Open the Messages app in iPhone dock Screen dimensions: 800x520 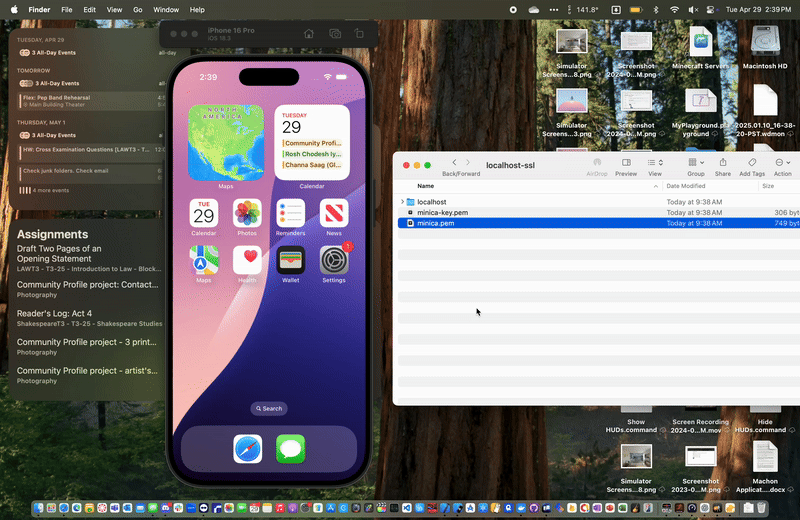click(291, 449)
